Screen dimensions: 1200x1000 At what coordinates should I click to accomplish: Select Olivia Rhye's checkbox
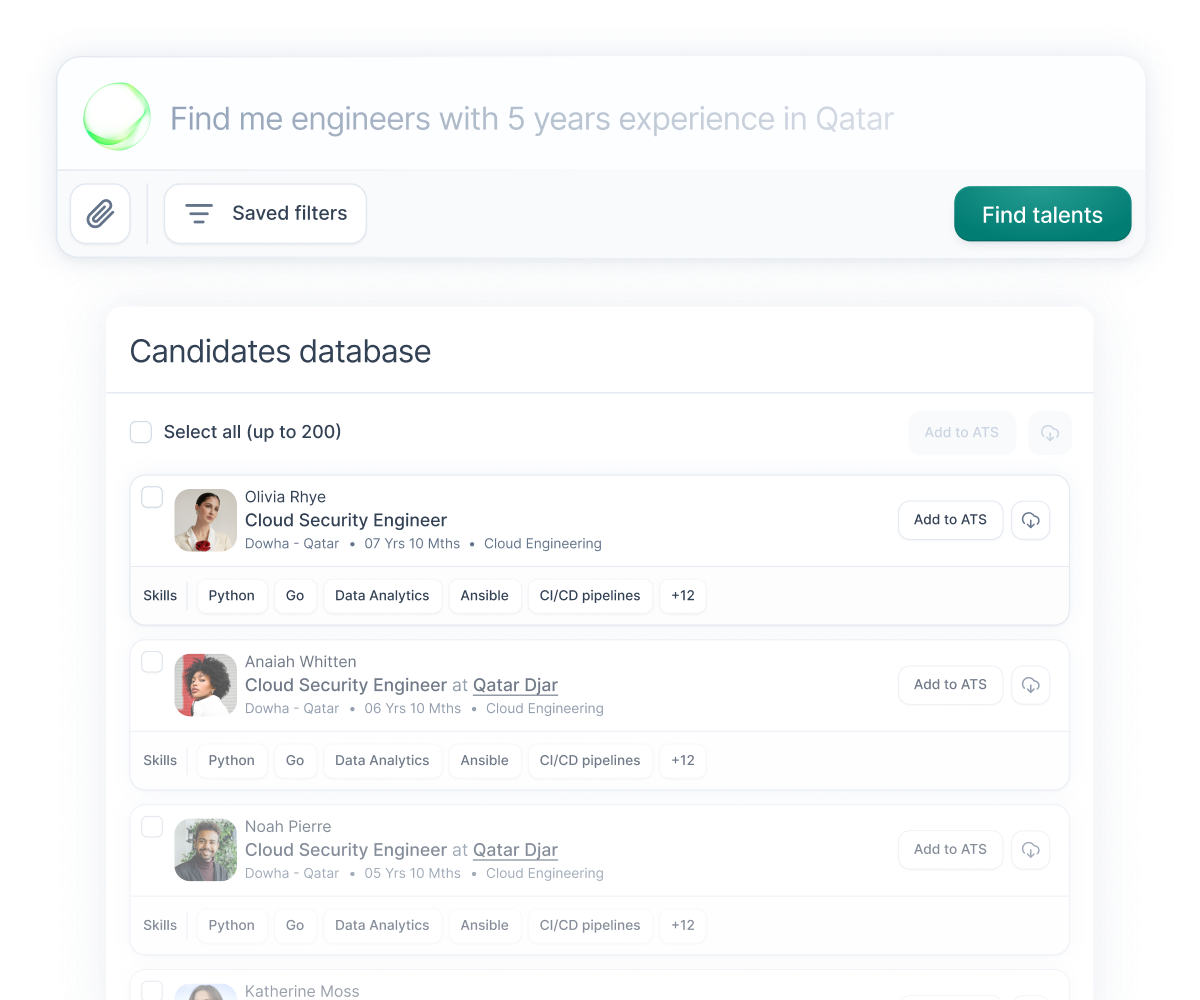click(x=152, y=497)
